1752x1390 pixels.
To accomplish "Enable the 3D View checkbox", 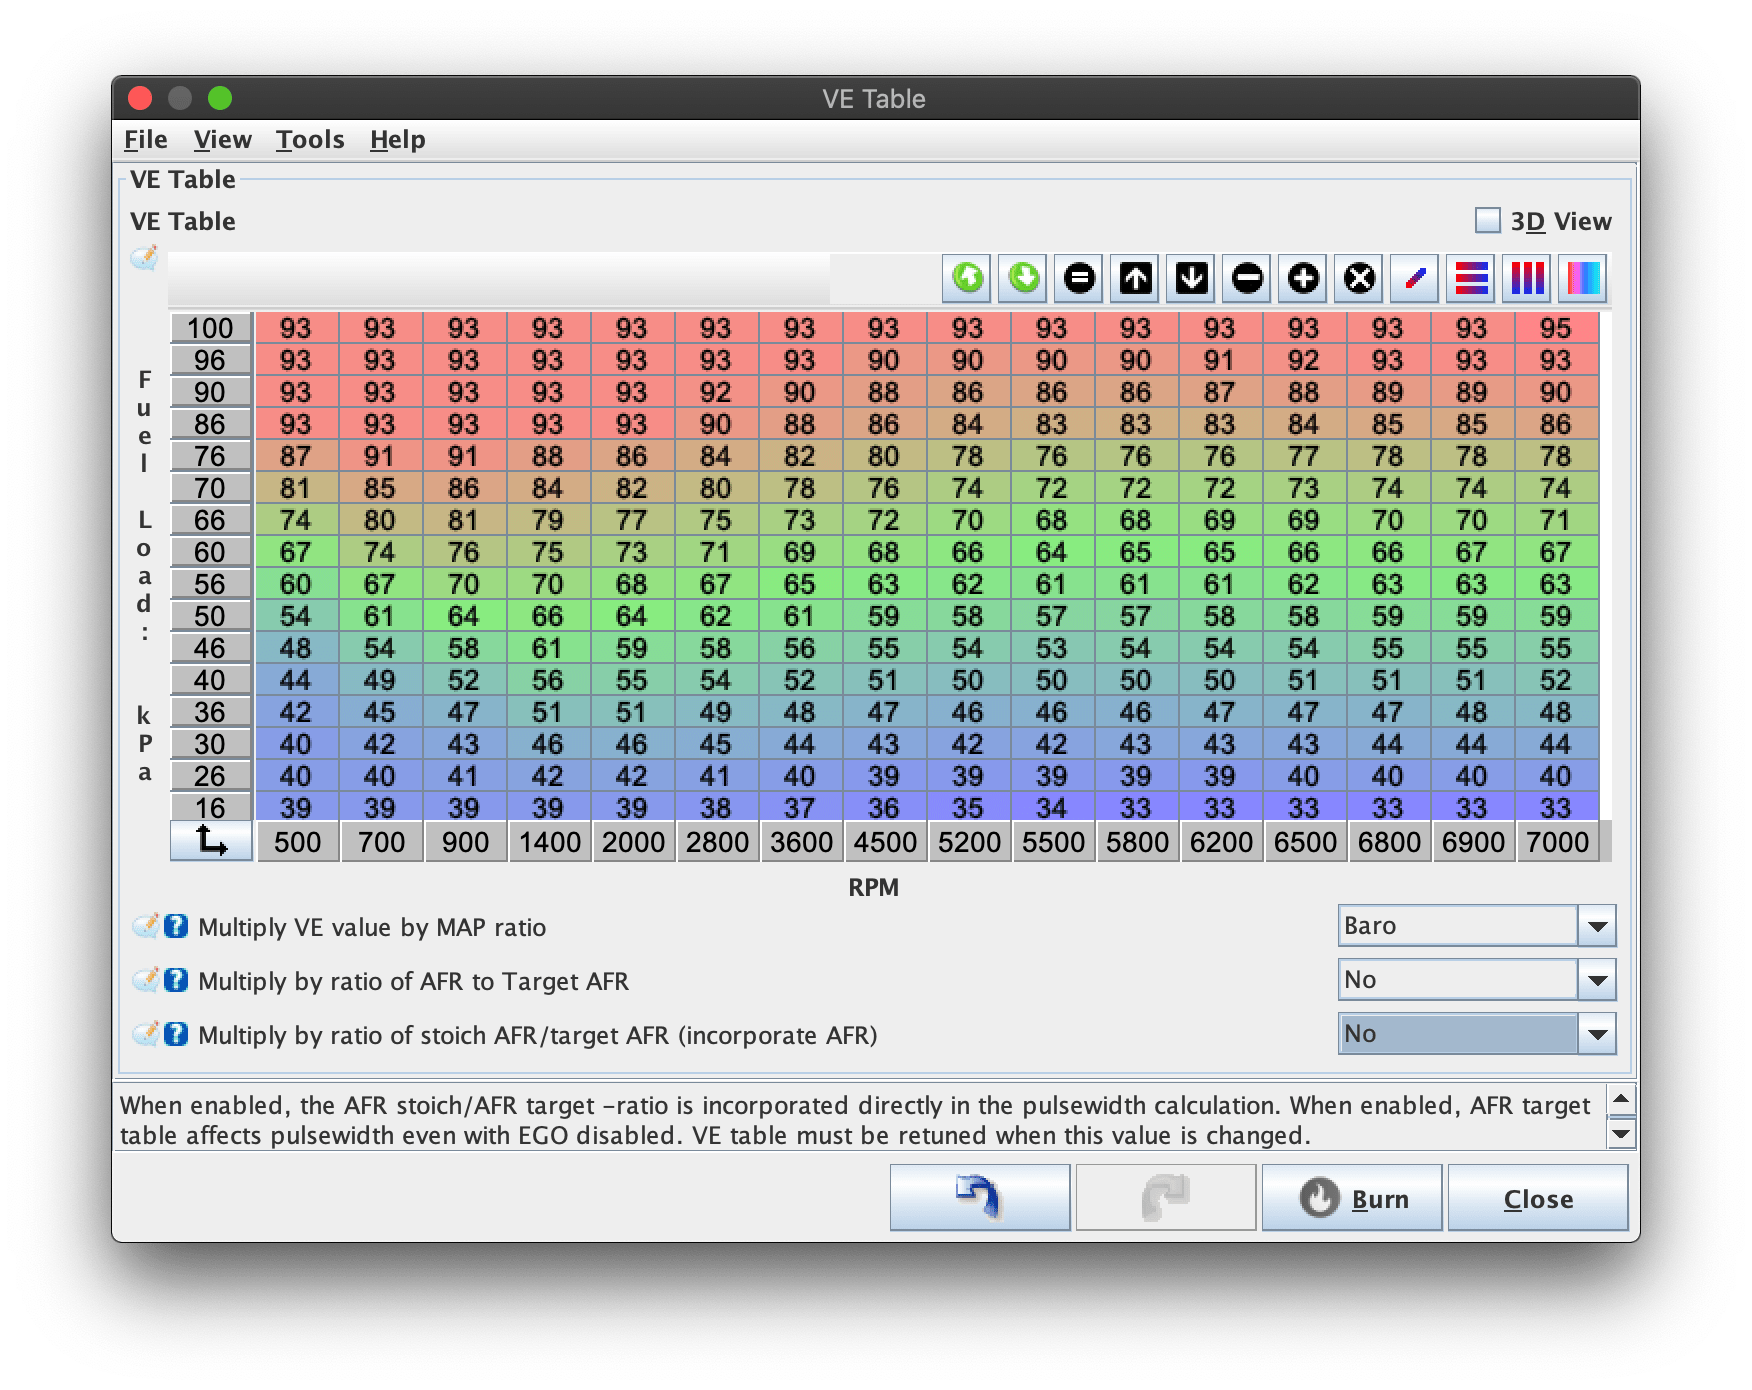I will (x=1488, y=220).
